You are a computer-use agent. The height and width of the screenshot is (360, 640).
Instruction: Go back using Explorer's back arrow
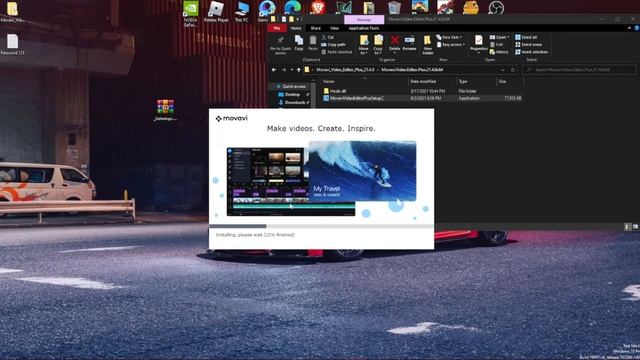tap(274, 70)
